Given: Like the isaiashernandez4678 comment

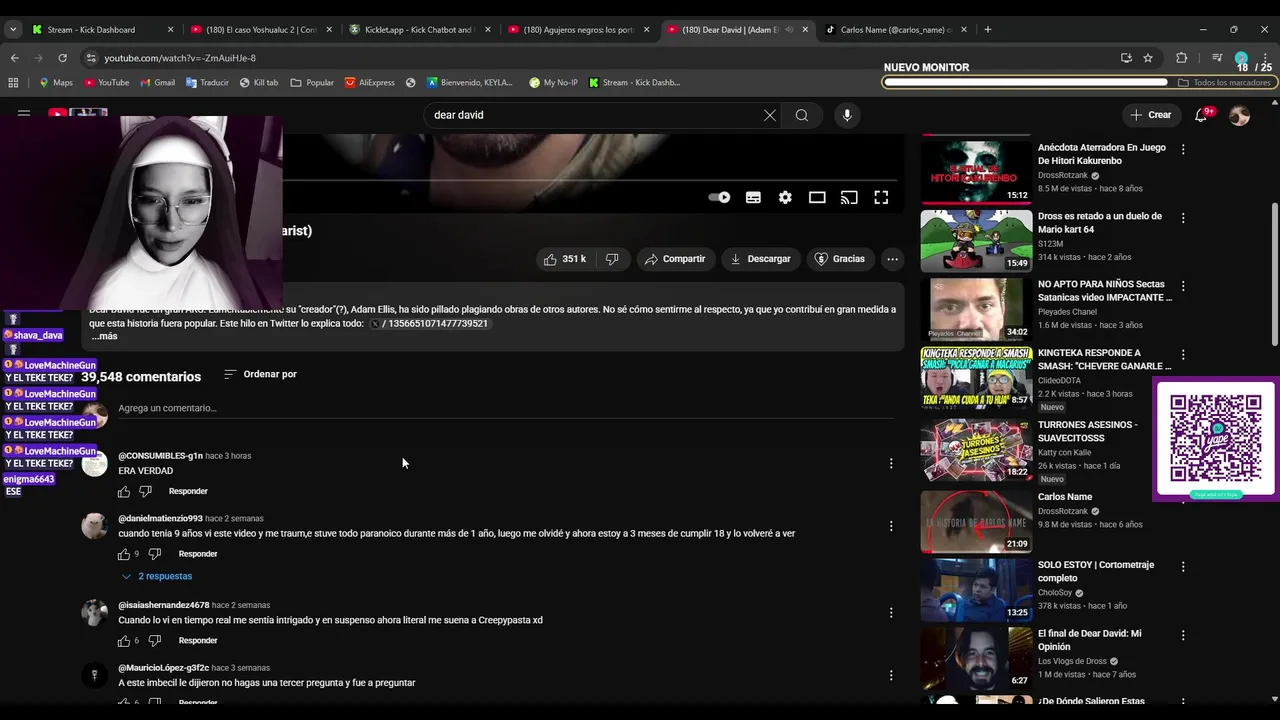Looking at the screenshot, I should [124, 641].
